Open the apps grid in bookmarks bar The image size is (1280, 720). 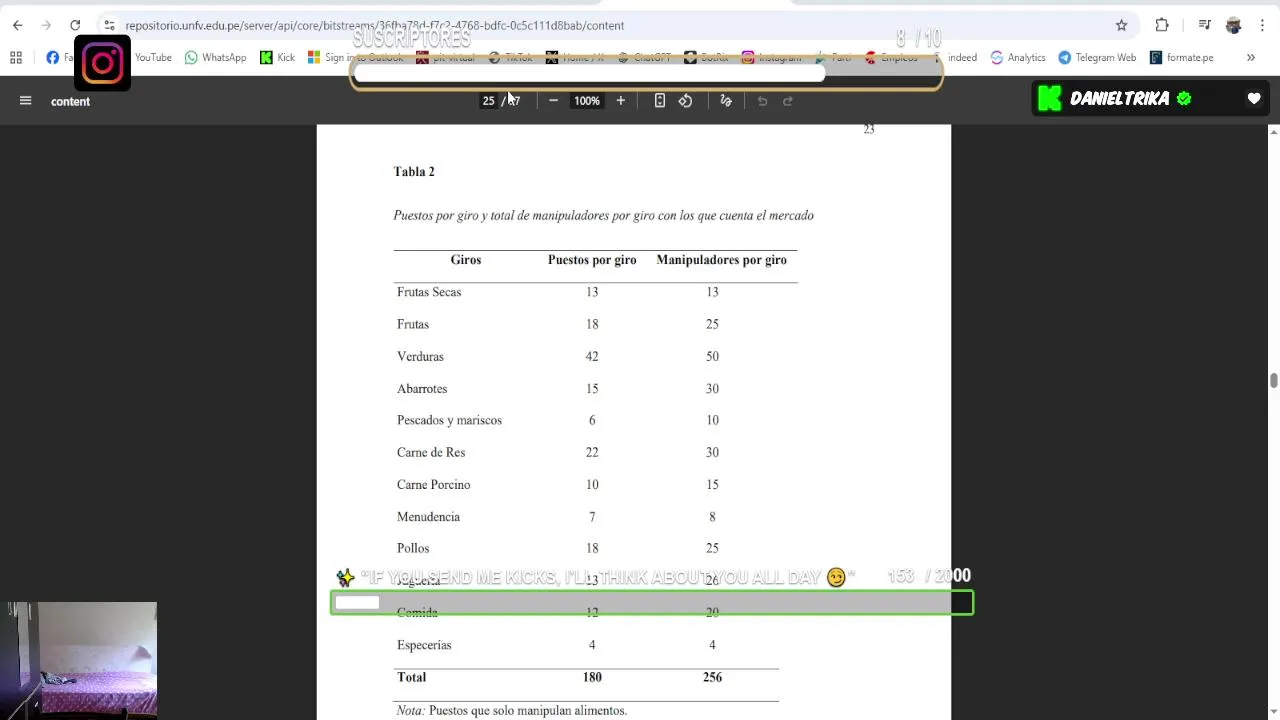click(x=16, y=57)
